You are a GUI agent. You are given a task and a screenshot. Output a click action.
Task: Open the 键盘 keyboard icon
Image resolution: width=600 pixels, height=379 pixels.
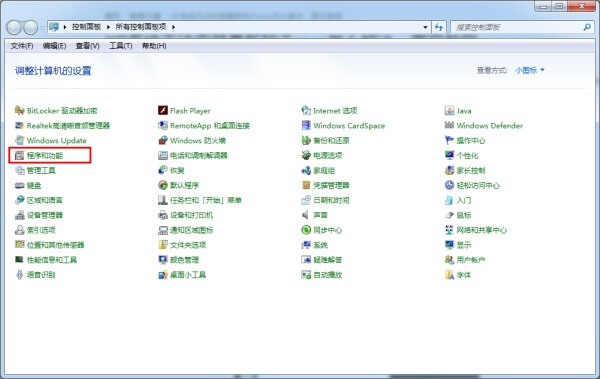[x=20, y=185]
